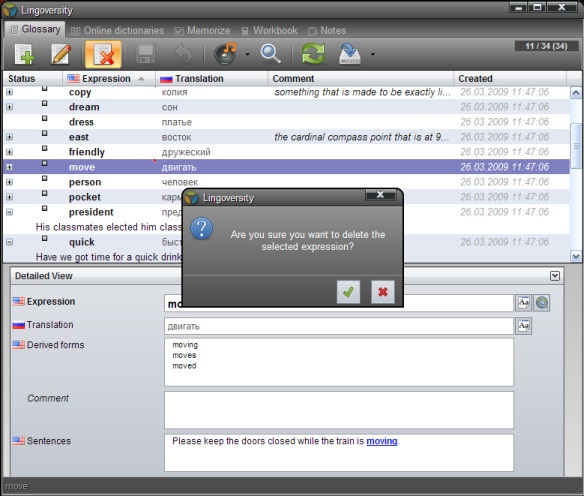Click the undo arrow toolbar icon
Screen dimensions: 584x496
click(184, 54)
